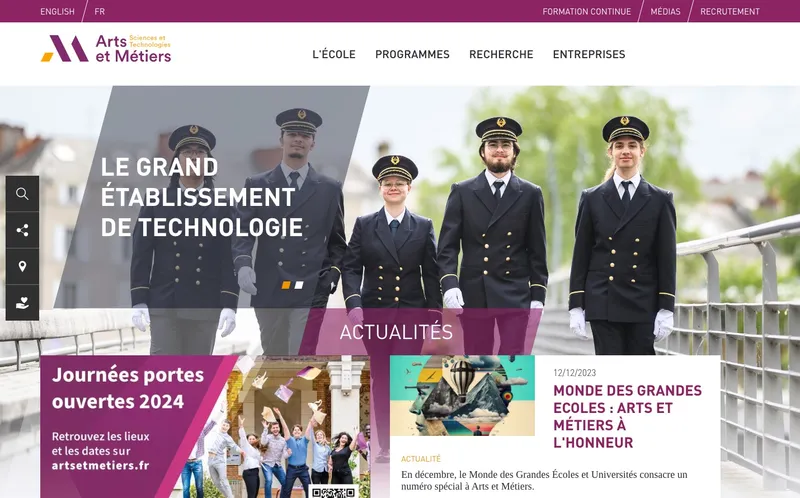Select the orange carousel slide indicator
The height and width of the screenshot is (498, 800).
point(286,285)
